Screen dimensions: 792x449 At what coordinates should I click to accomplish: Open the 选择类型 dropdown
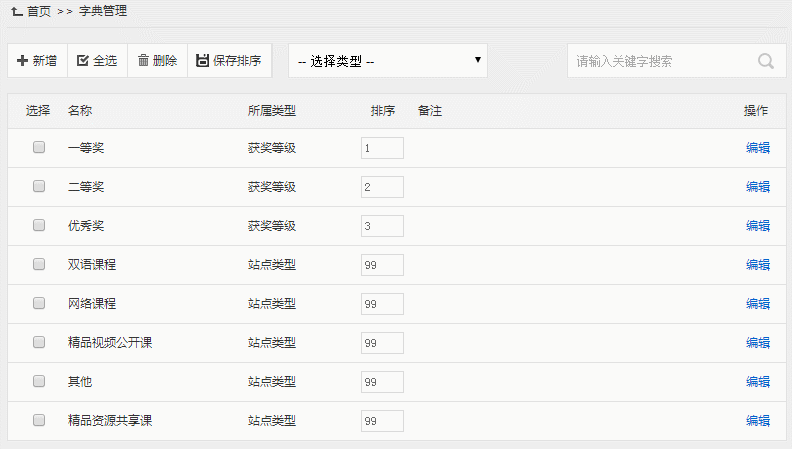click(388, 61)
